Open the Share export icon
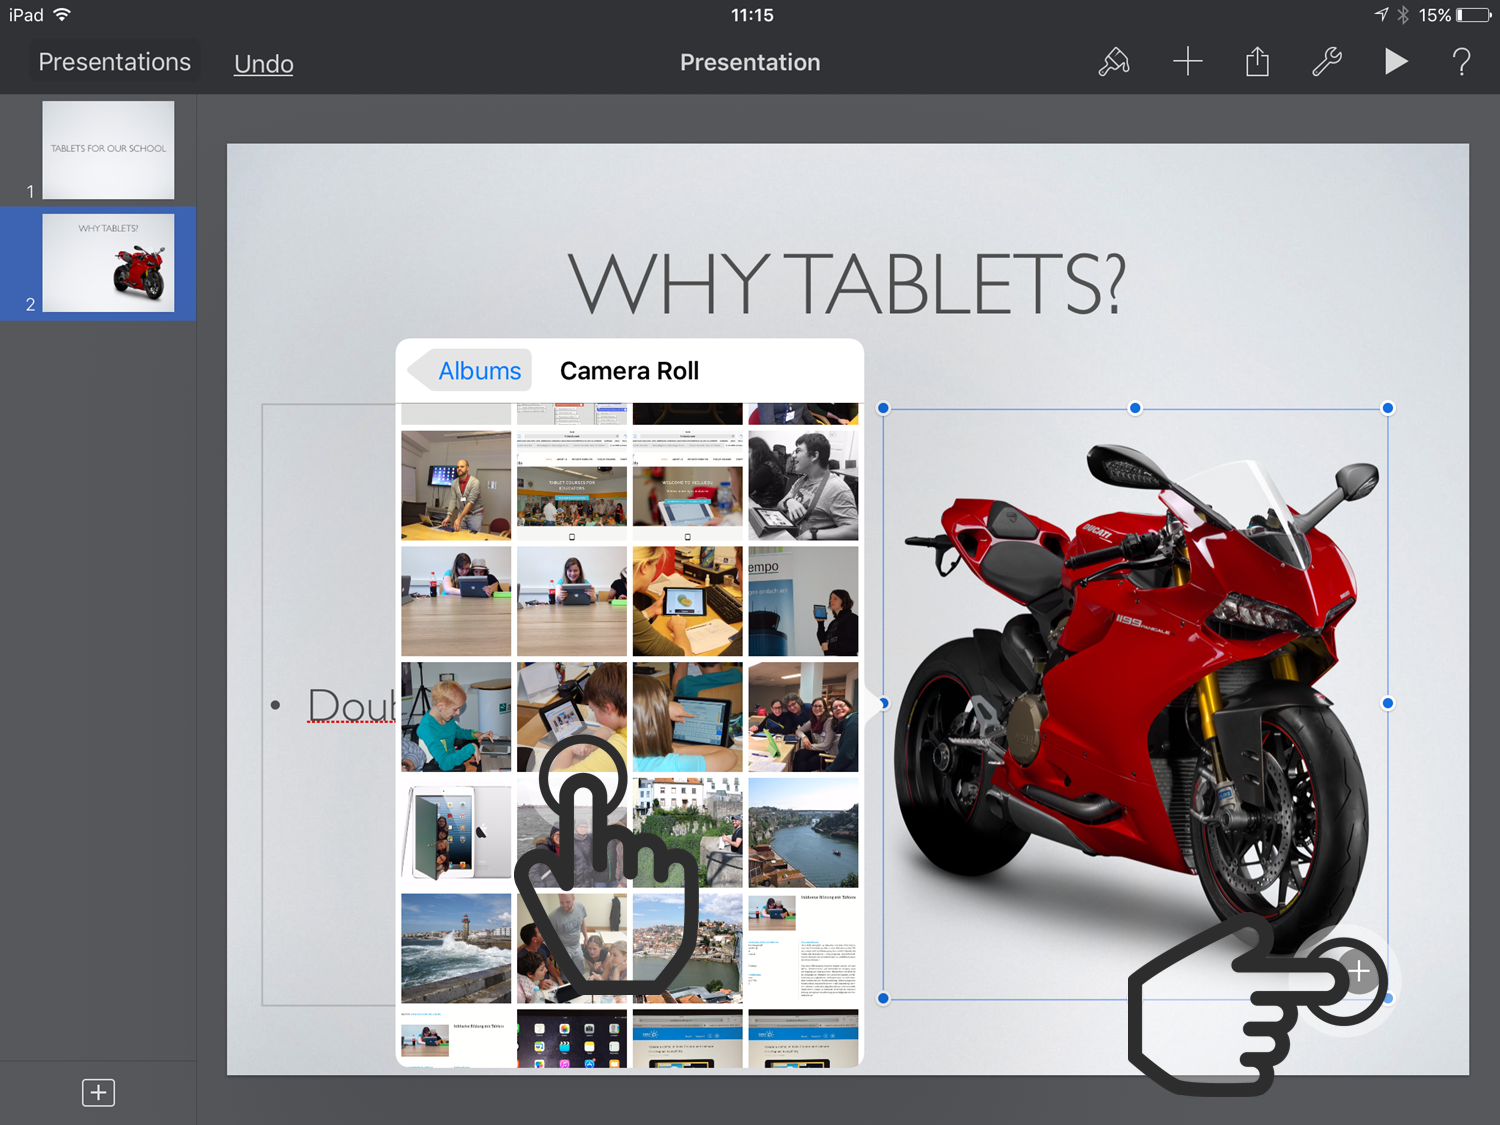 pyautogui.click(x=1257, y=62)
